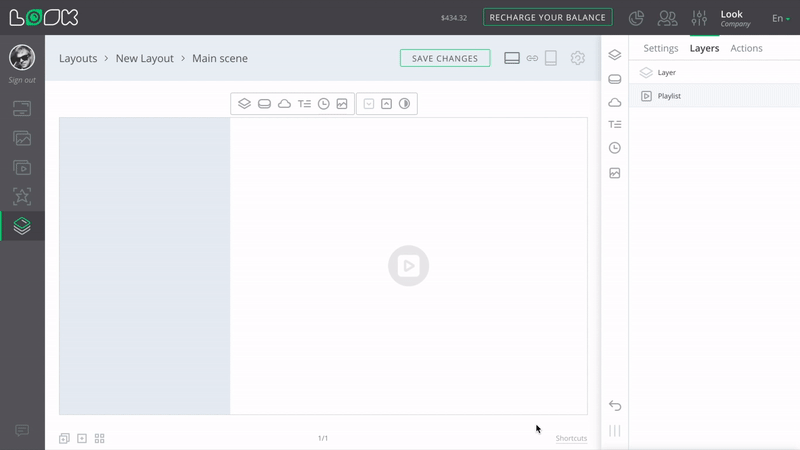Image resolution: width=800 pixels, height=450 pixels.
Task: Insert a text element from canvas toolbar
Action: (304, 104)
